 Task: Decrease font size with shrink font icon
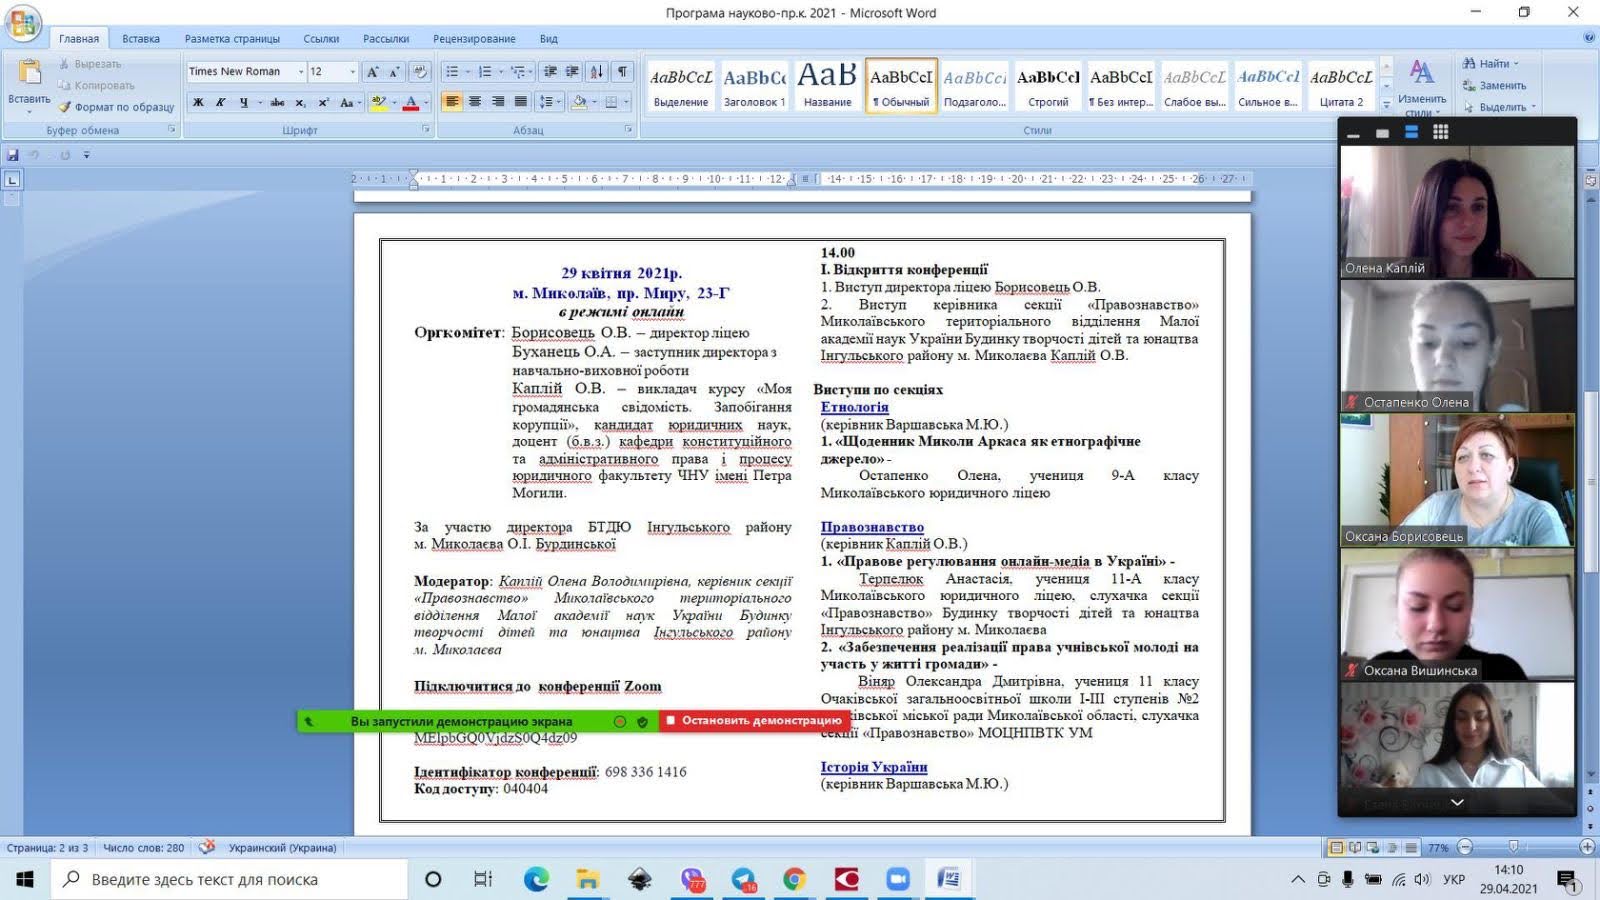(x=394, y=72)
